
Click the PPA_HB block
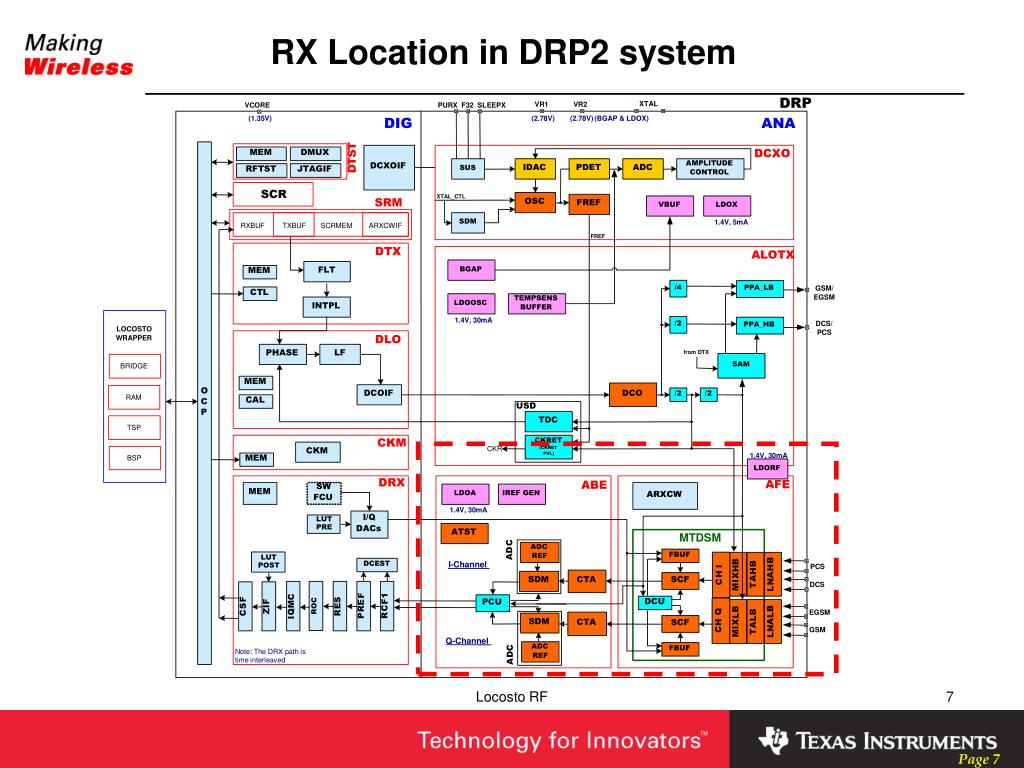point(760,325)
